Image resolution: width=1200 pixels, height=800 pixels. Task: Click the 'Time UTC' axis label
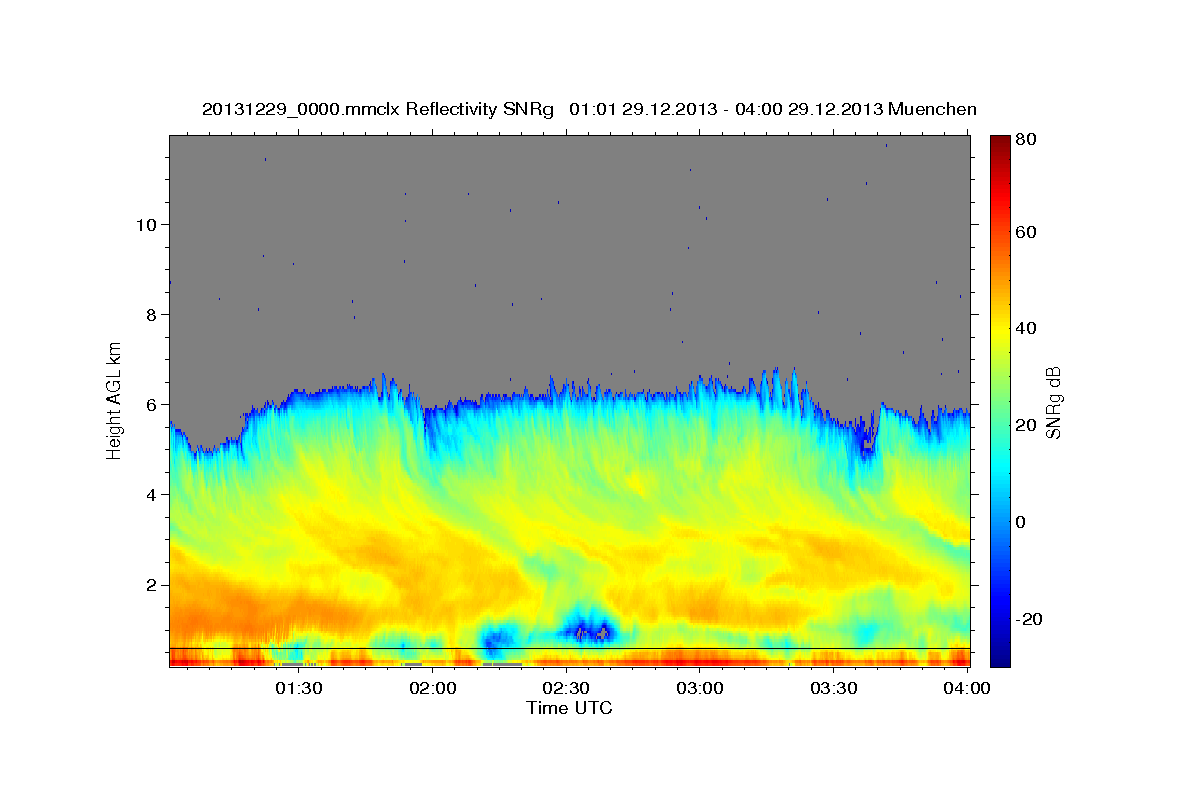569,708
